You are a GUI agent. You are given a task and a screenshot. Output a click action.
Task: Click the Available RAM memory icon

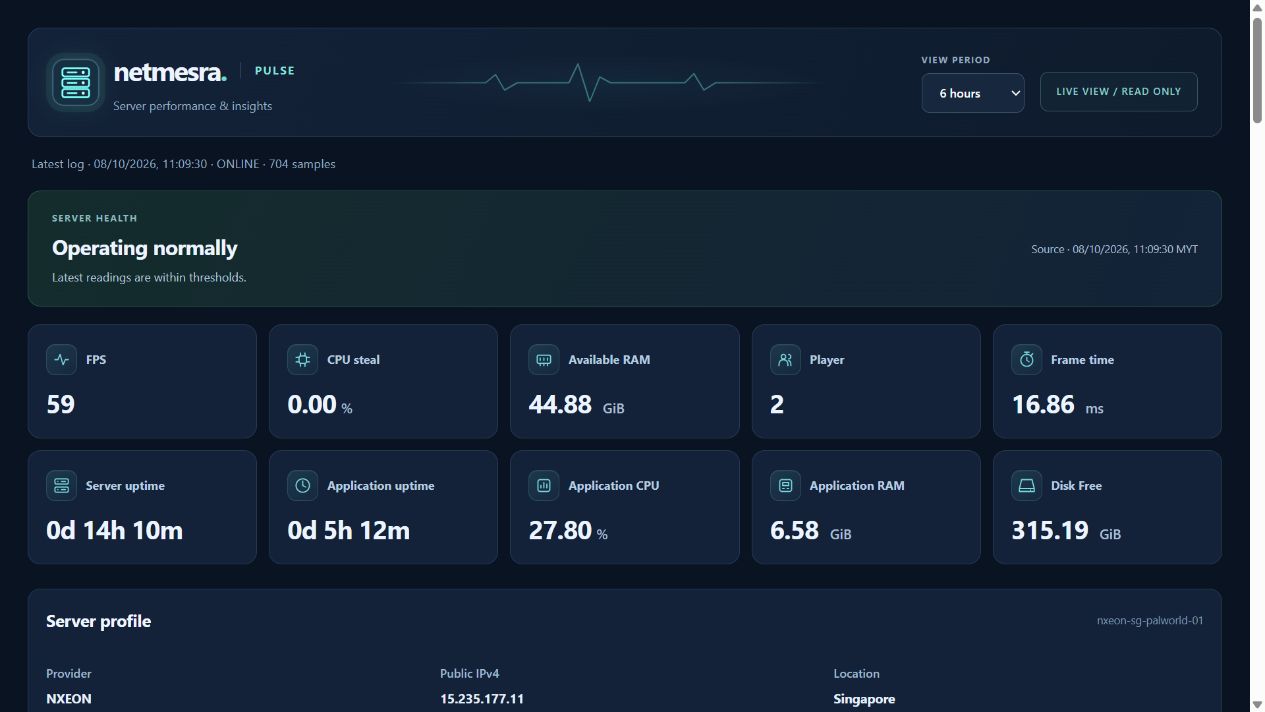[x=544, y=360]
